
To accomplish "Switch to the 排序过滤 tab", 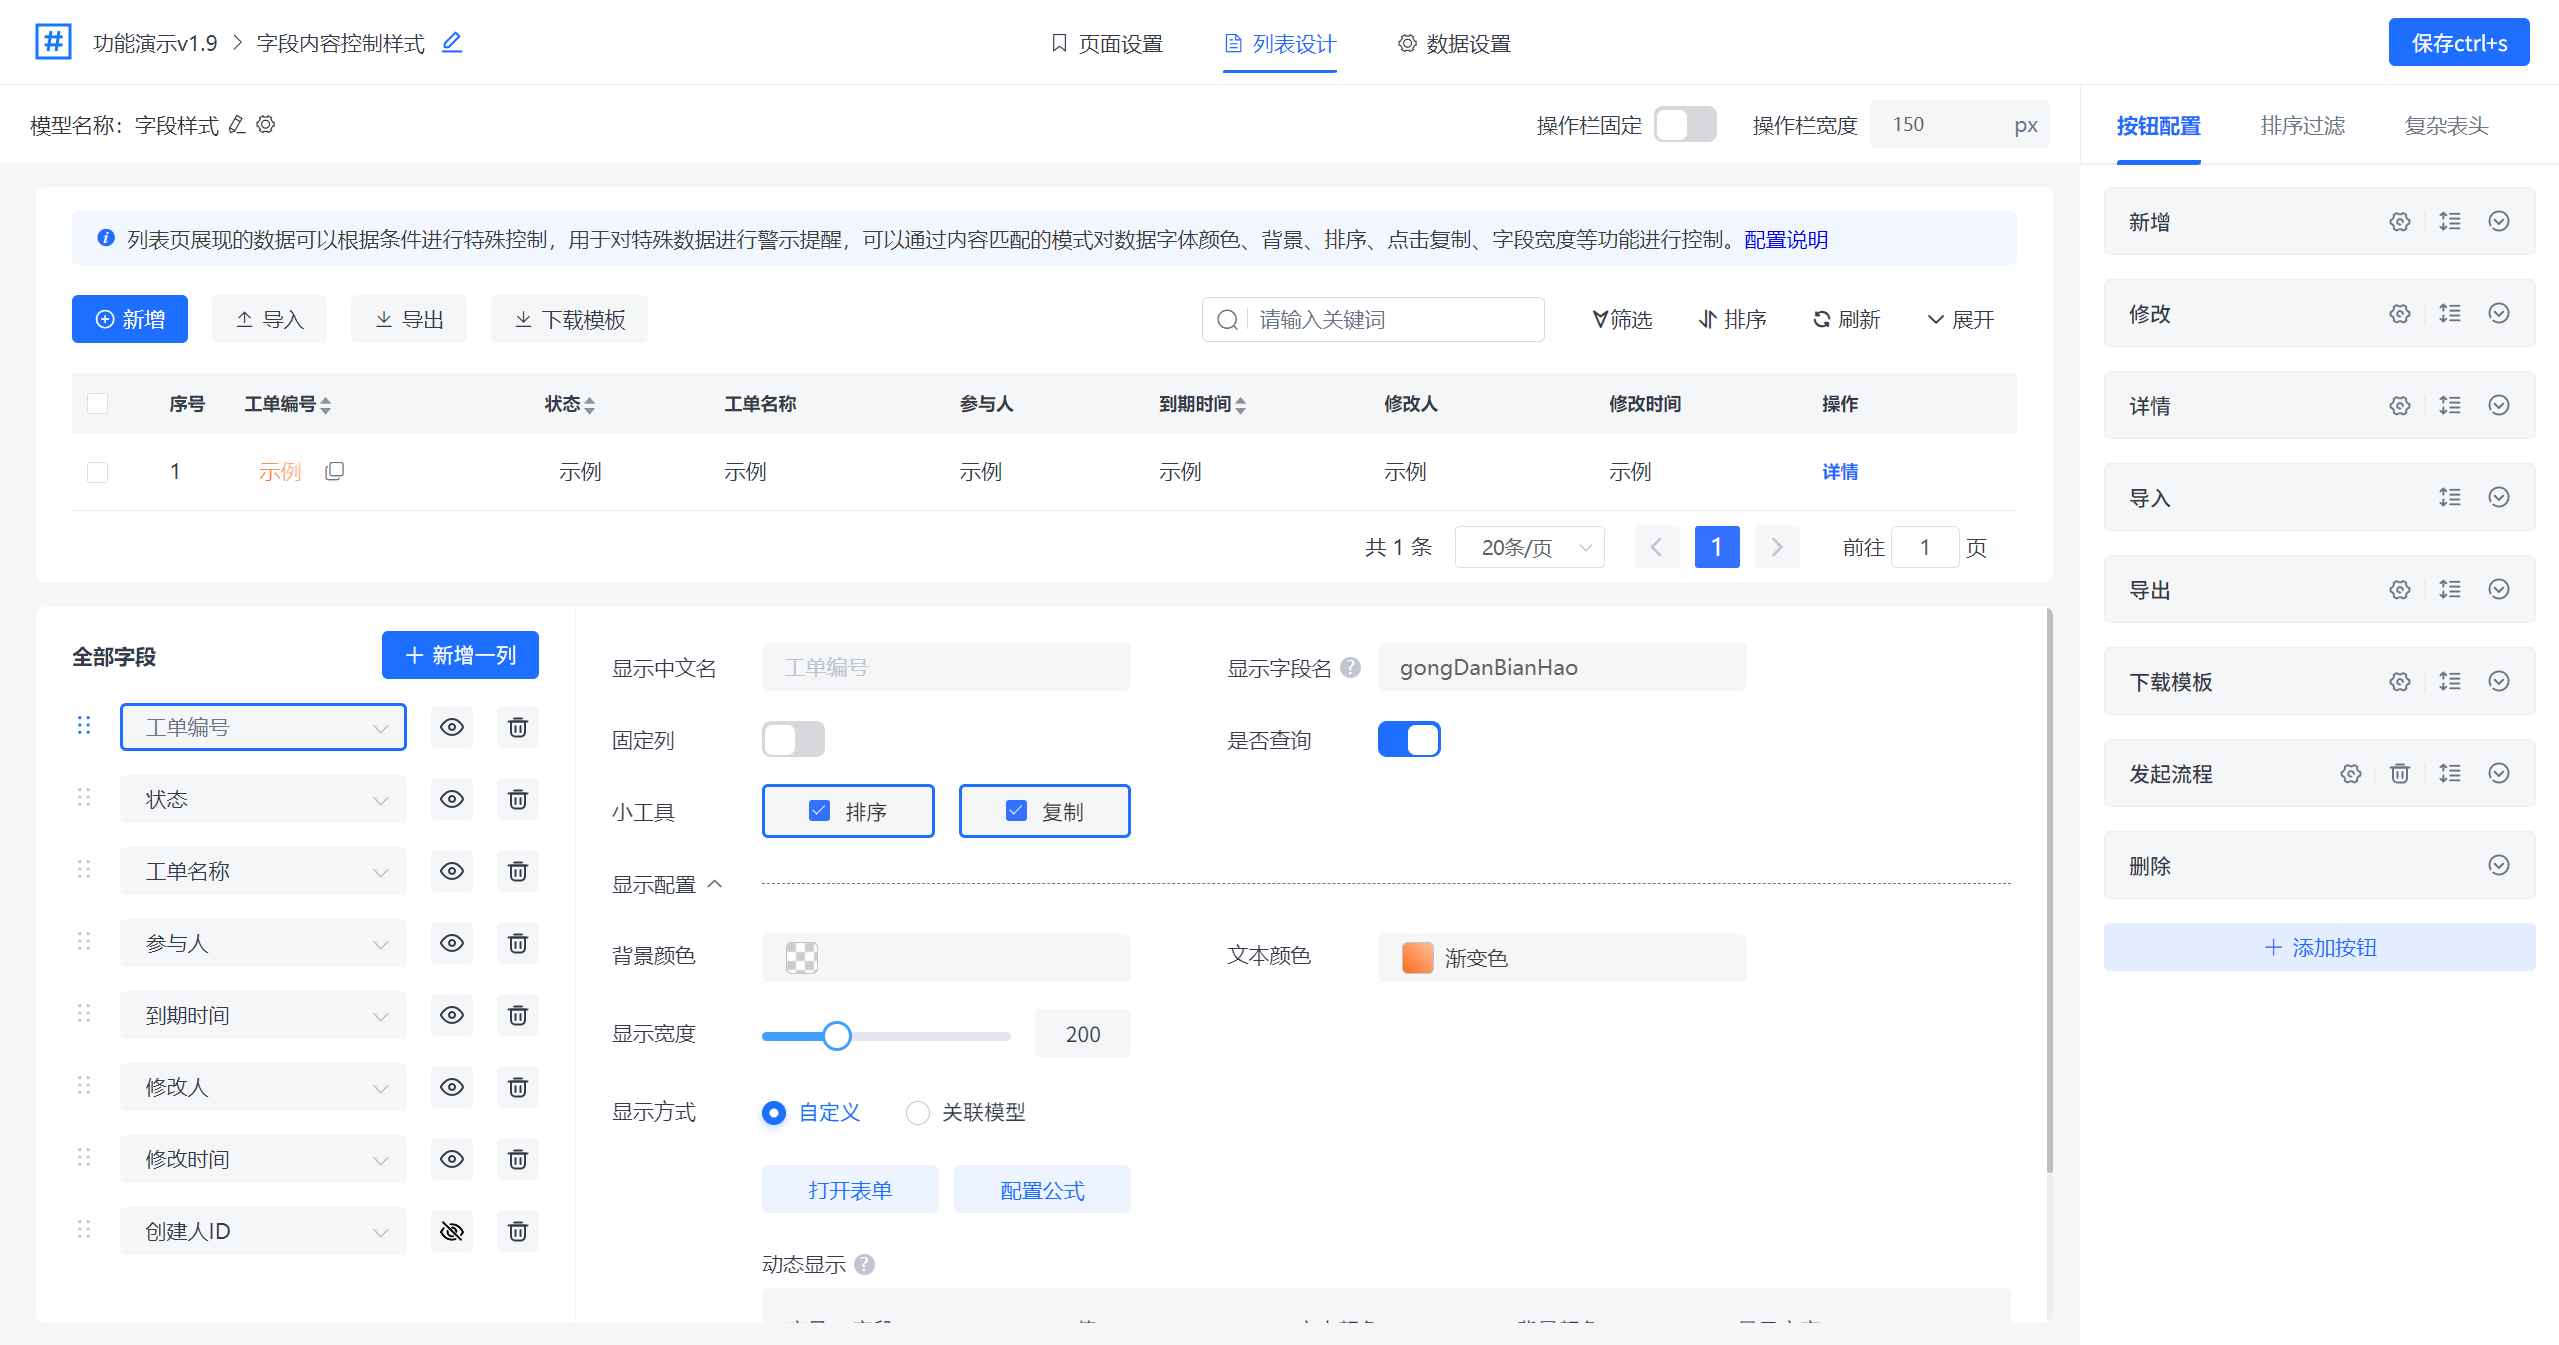I will pyautogui.click(x=2302, y=126).
